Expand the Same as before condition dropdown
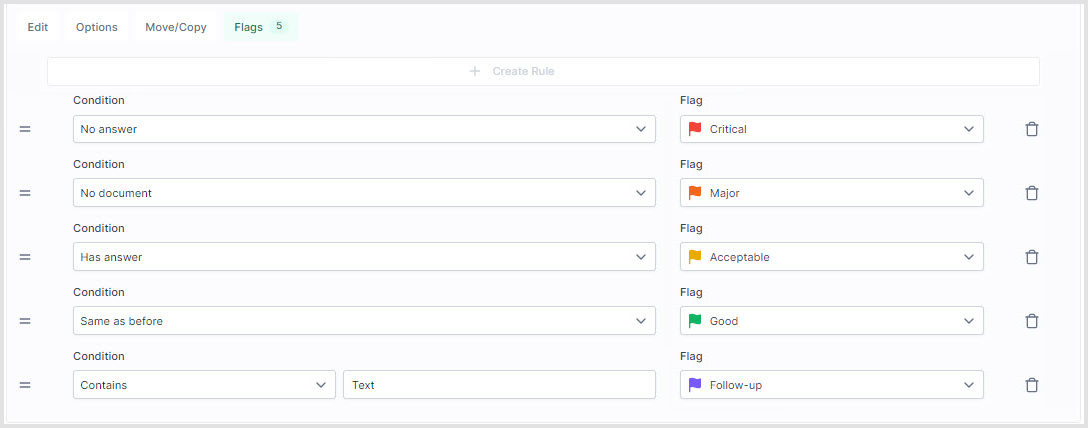1088x428 pixels. pos(364,321)
